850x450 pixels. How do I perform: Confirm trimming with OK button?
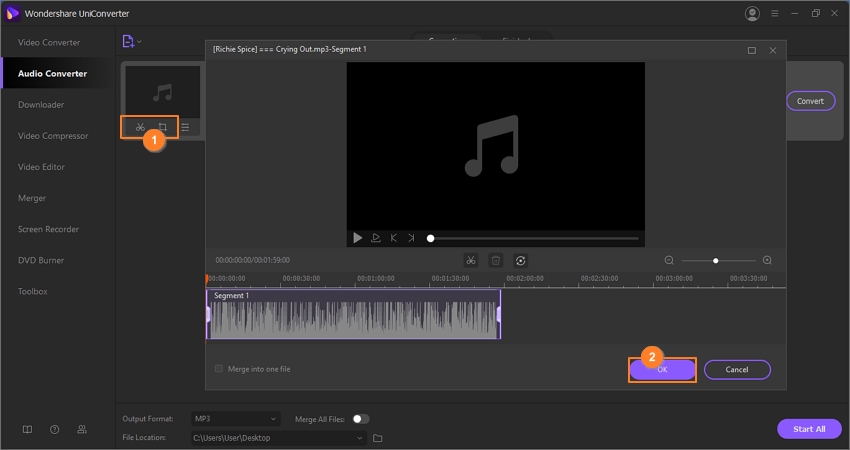pyautogui.click(x=662, y=370)
